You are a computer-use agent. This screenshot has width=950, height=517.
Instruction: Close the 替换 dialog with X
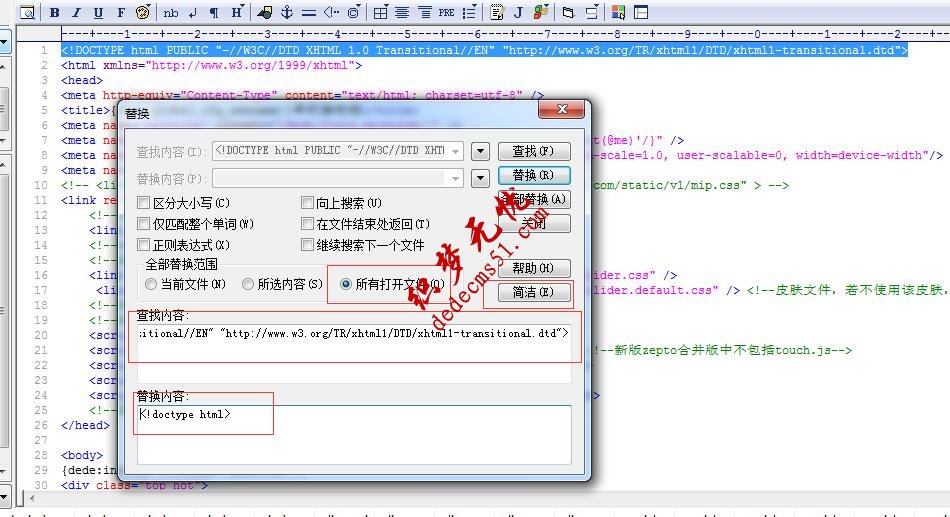coord(562,109)
